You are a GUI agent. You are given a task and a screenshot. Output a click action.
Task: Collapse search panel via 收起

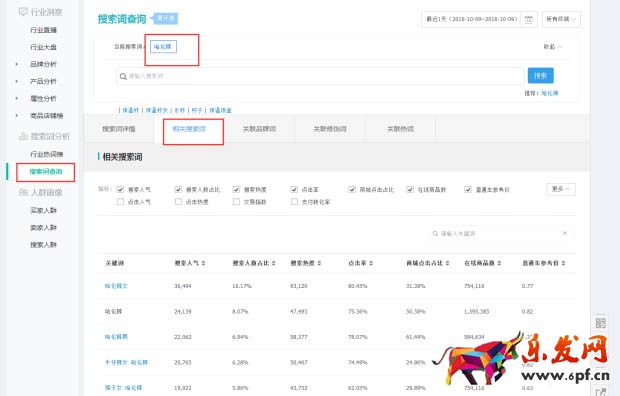(552, 47)
